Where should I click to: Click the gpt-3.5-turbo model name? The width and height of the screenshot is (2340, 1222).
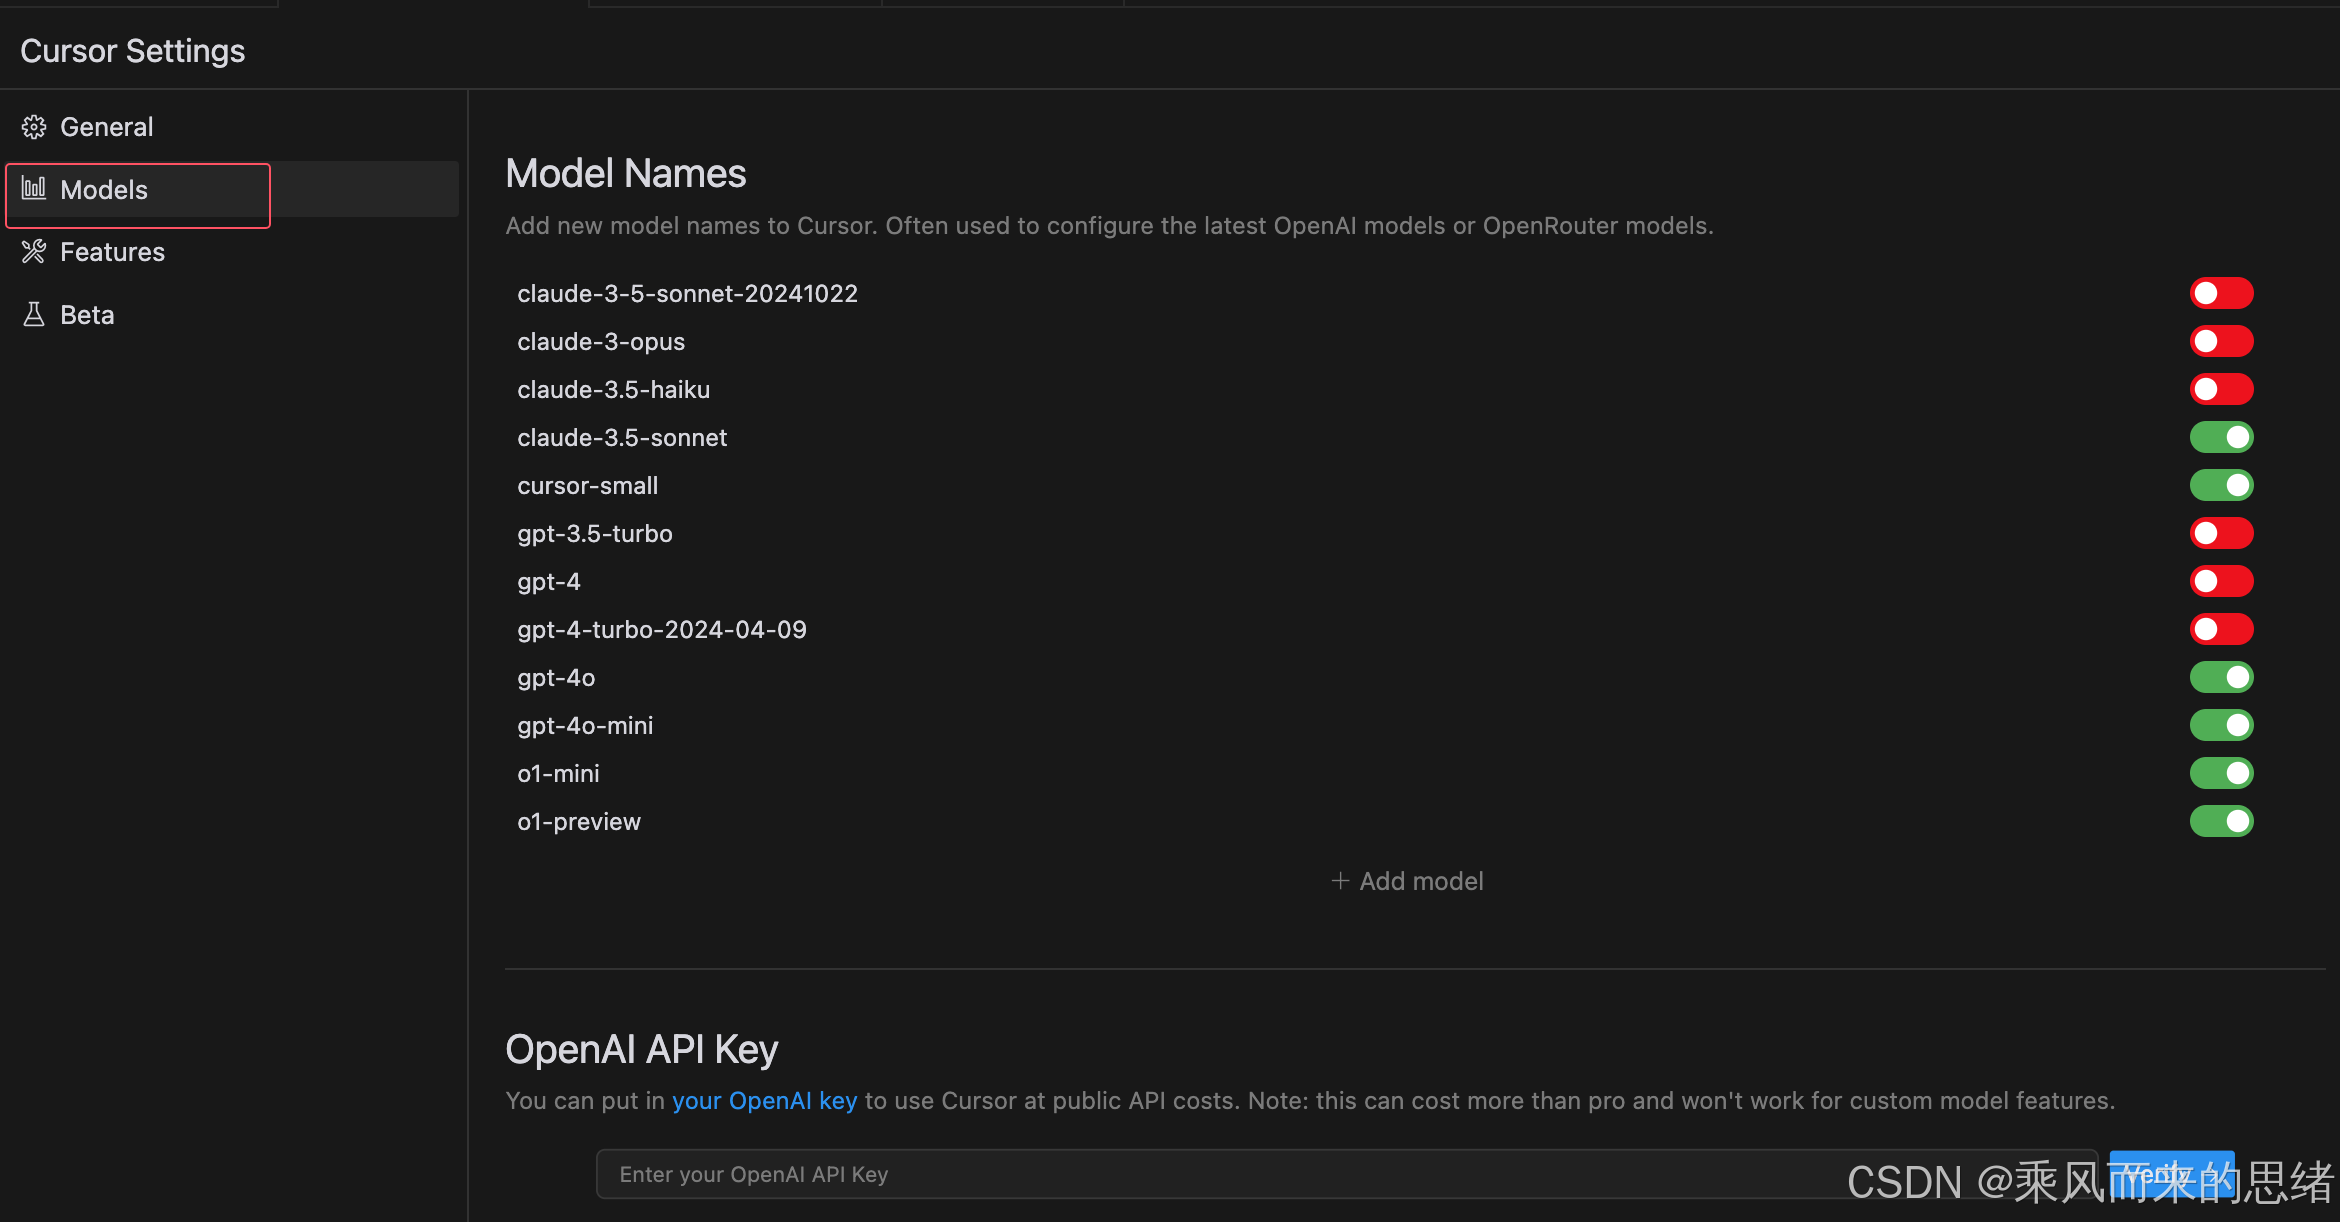pos(594,533)
